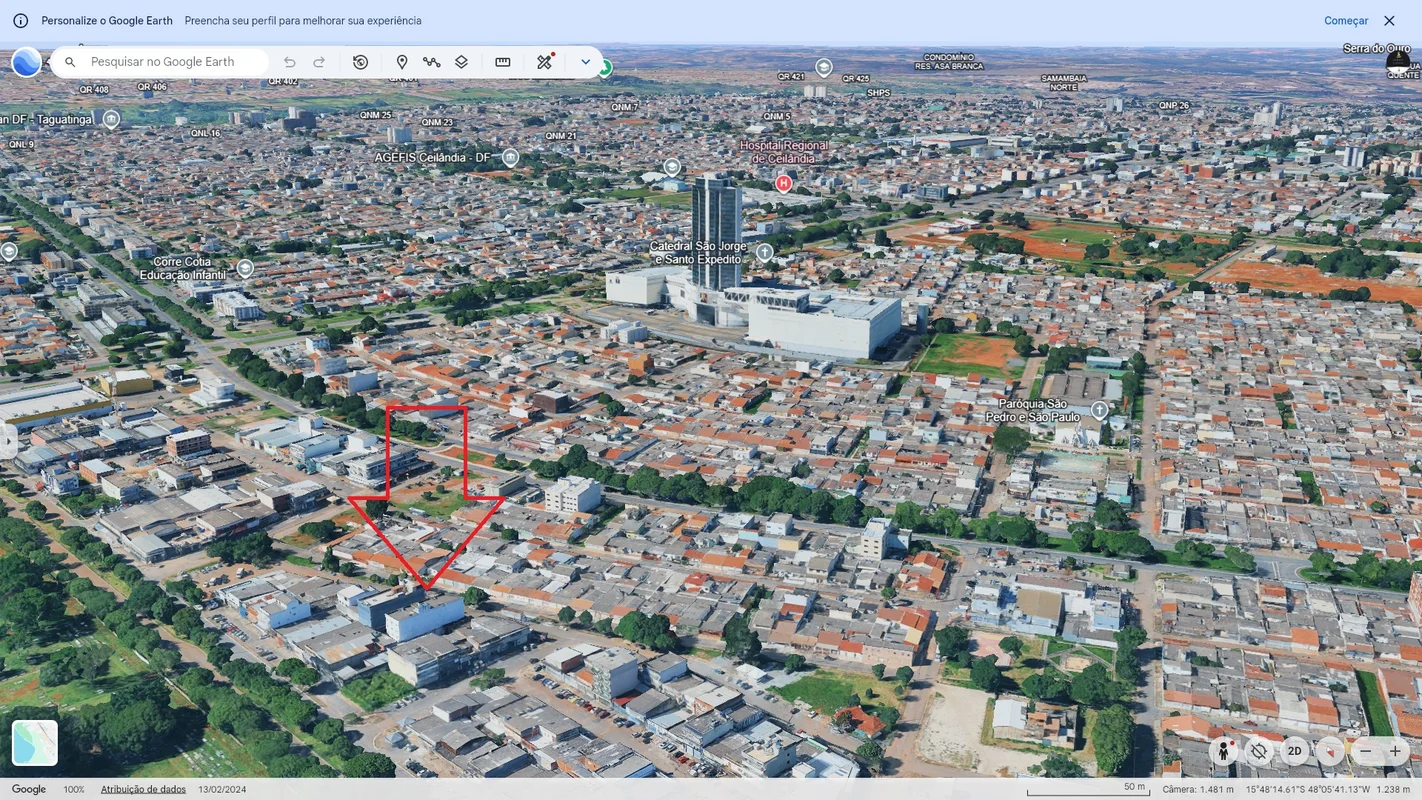Screen dimensions: 1422x800
Task: Expand the toolbar blue chevron dropdown
Action: click(586, 62)
